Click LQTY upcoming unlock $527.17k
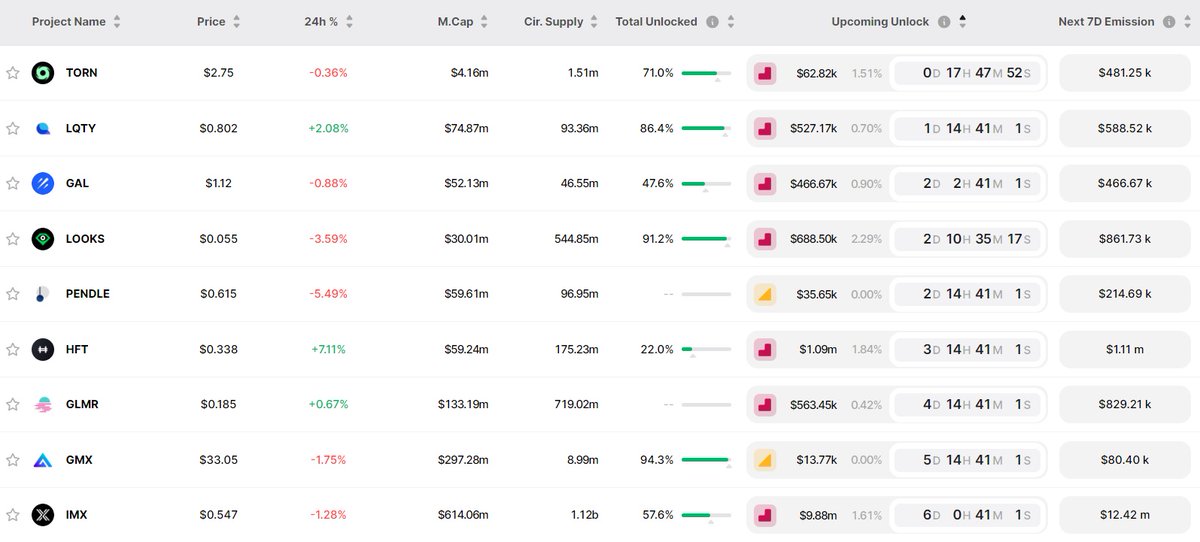 (x=813, y=128)
